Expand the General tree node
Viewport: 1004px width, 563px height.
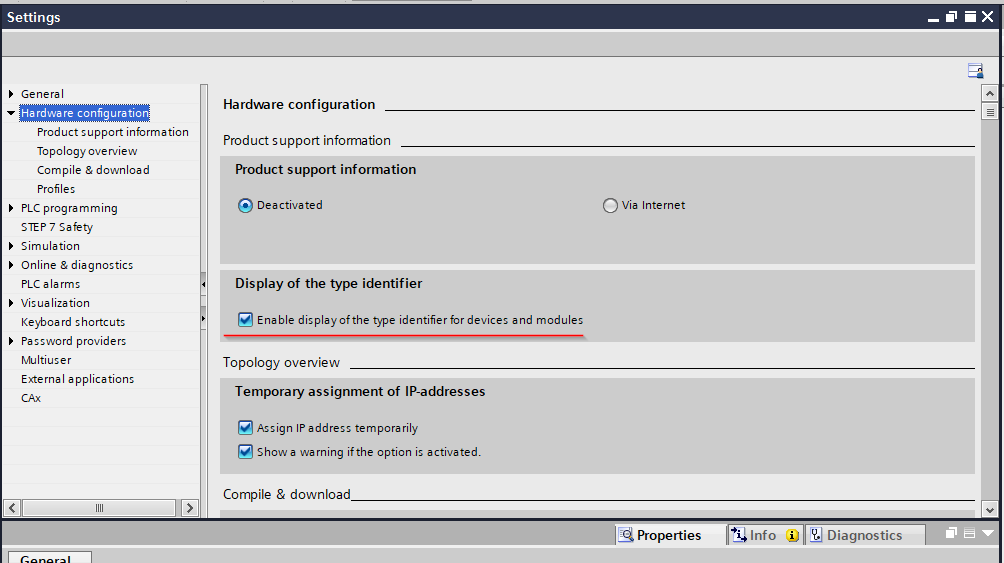click(11, 94)
